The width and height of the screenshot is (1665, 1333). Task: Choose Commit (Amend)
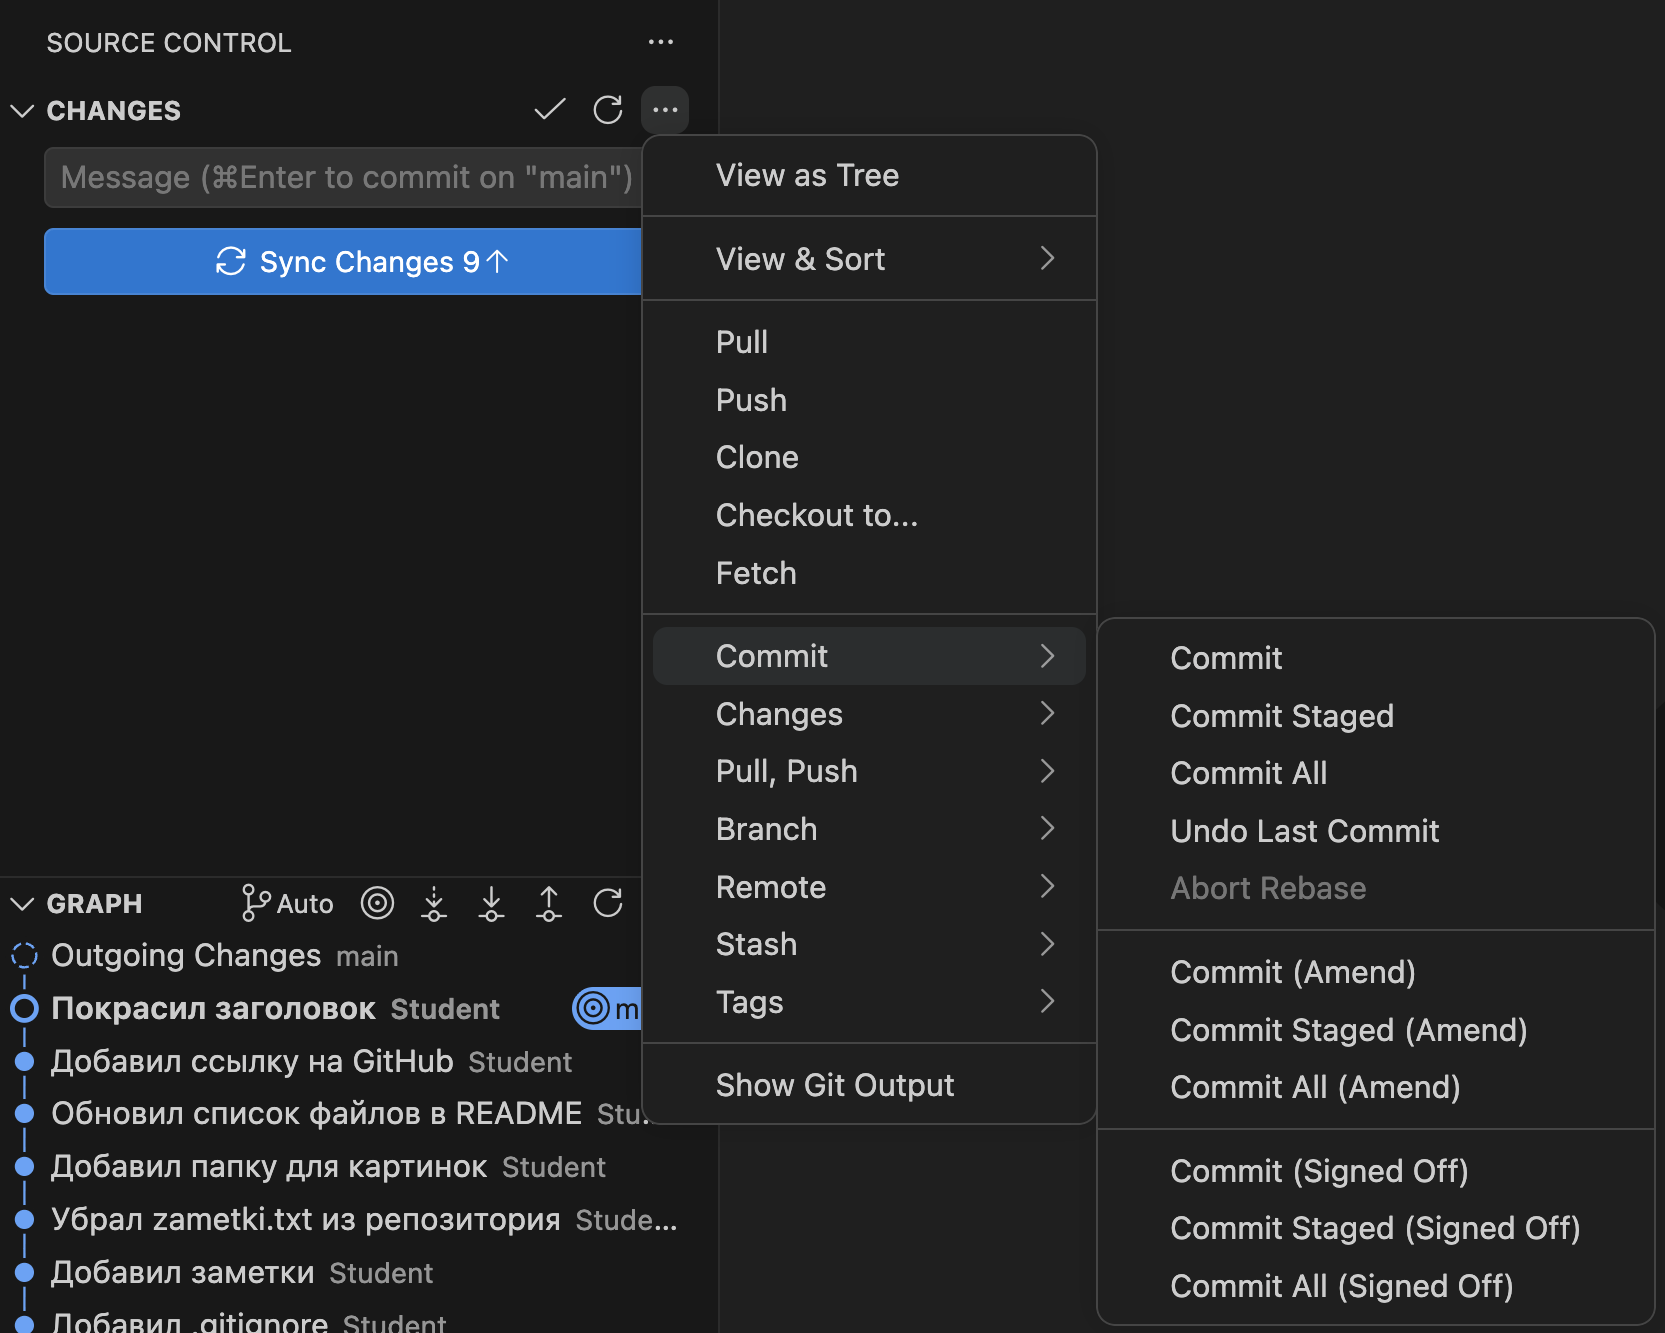coord(1375,972)
